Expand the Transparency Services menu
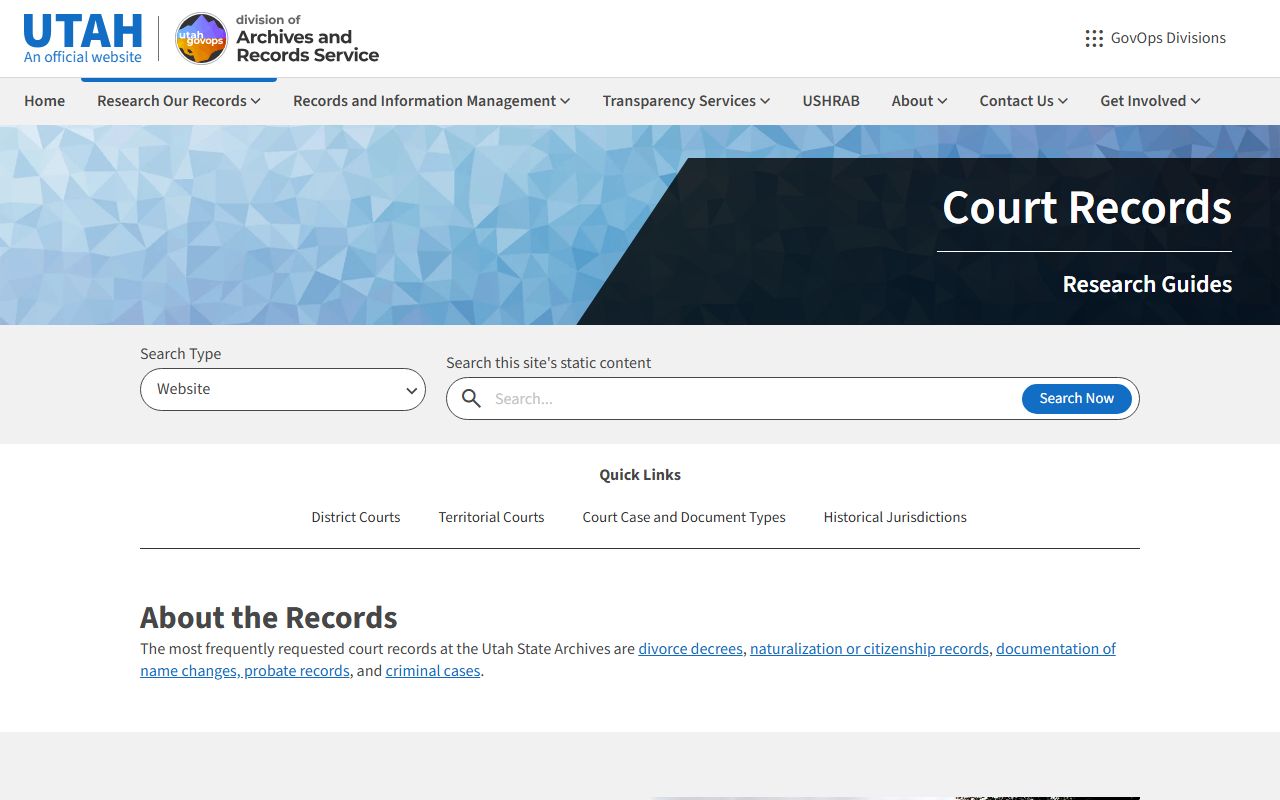Viewport: 1280px width, 800px height. pos(686,101)
